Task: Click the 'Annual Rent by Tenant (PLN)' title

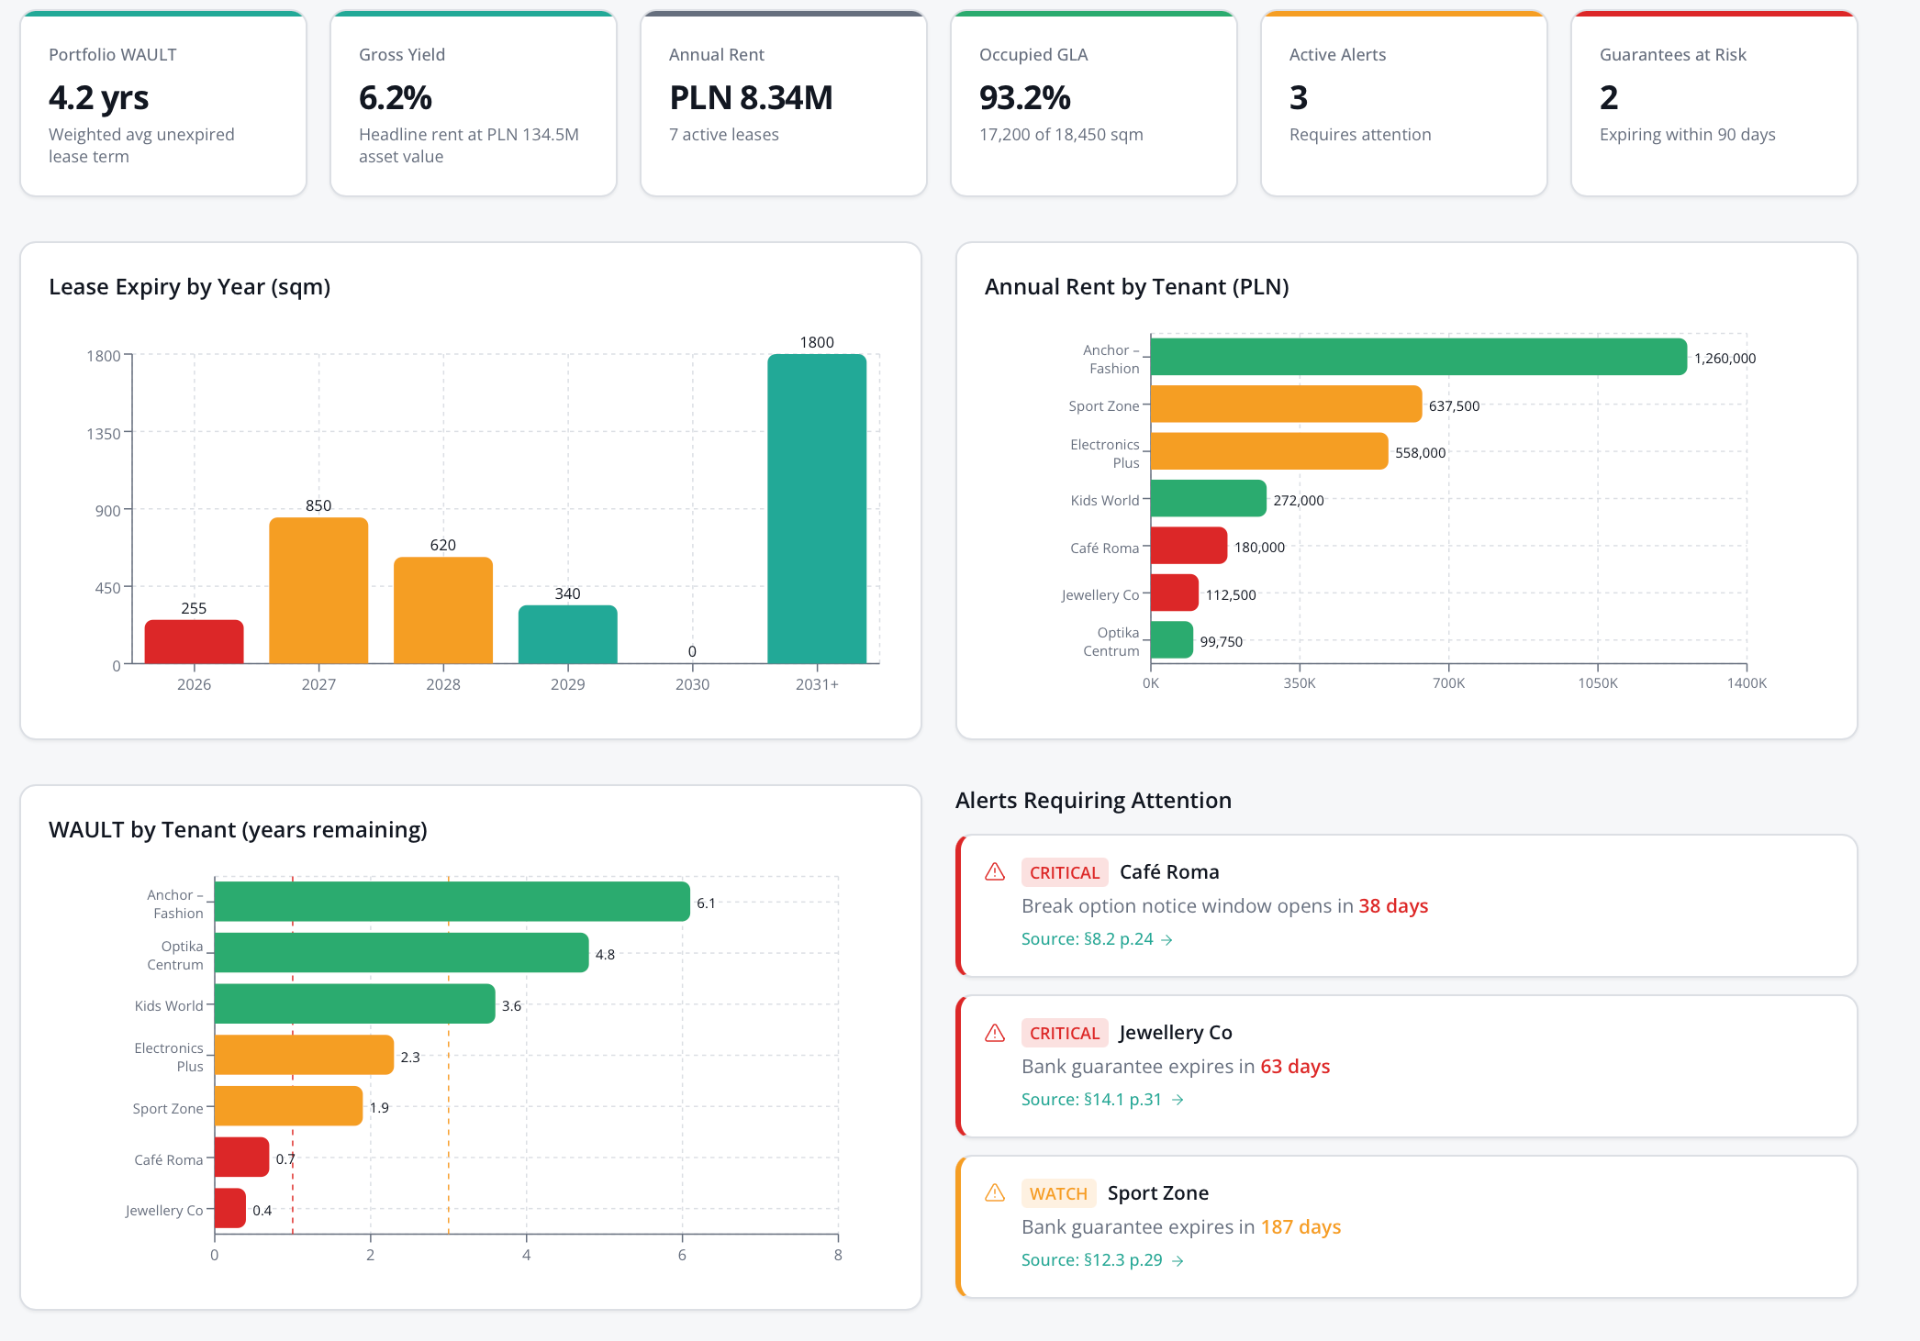Action: [1137, 287]
